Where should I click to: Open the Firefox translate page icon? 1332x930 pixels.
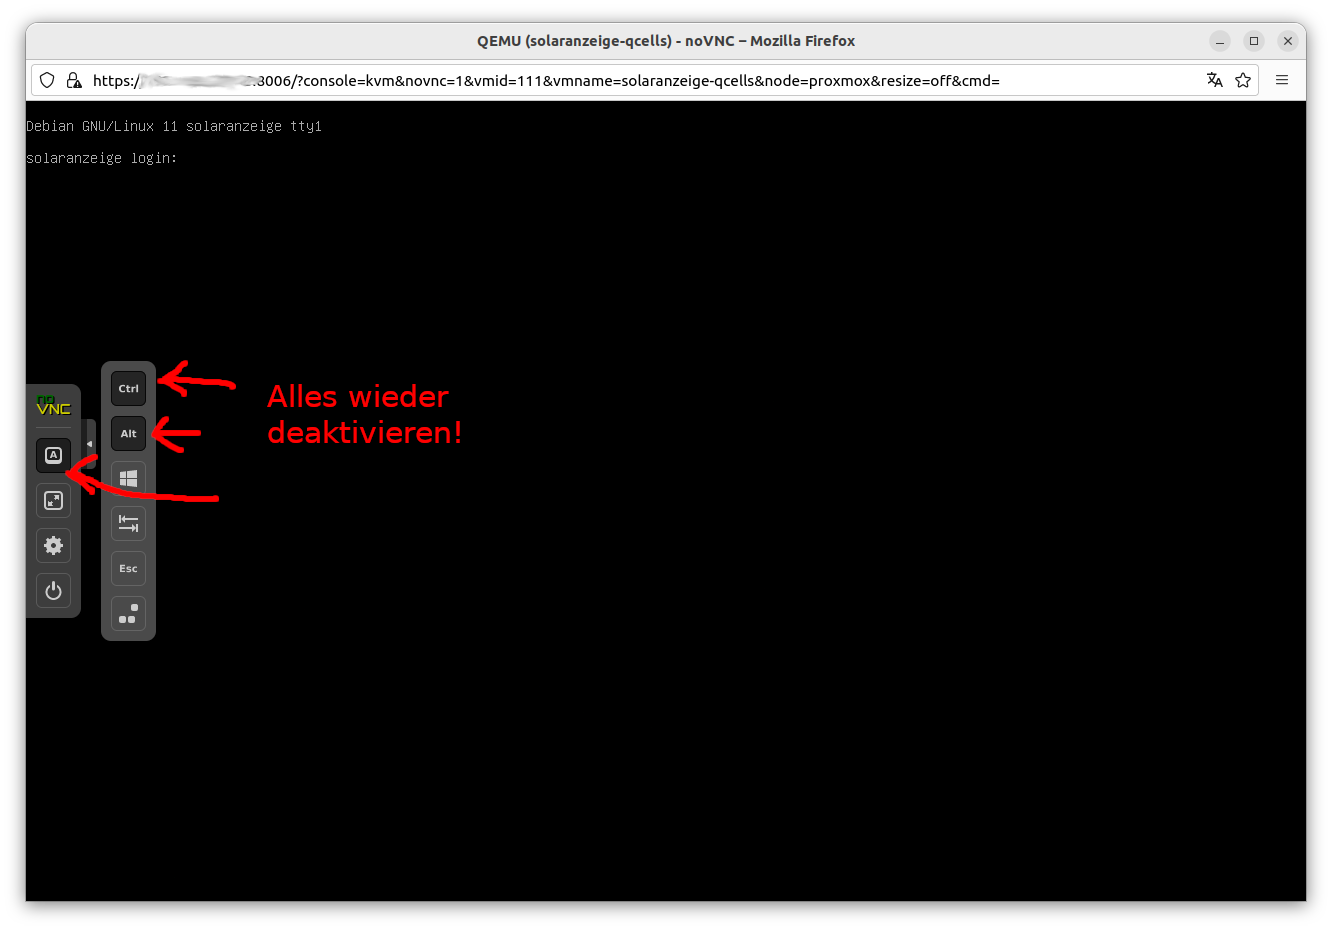[x=1215, y=81]
